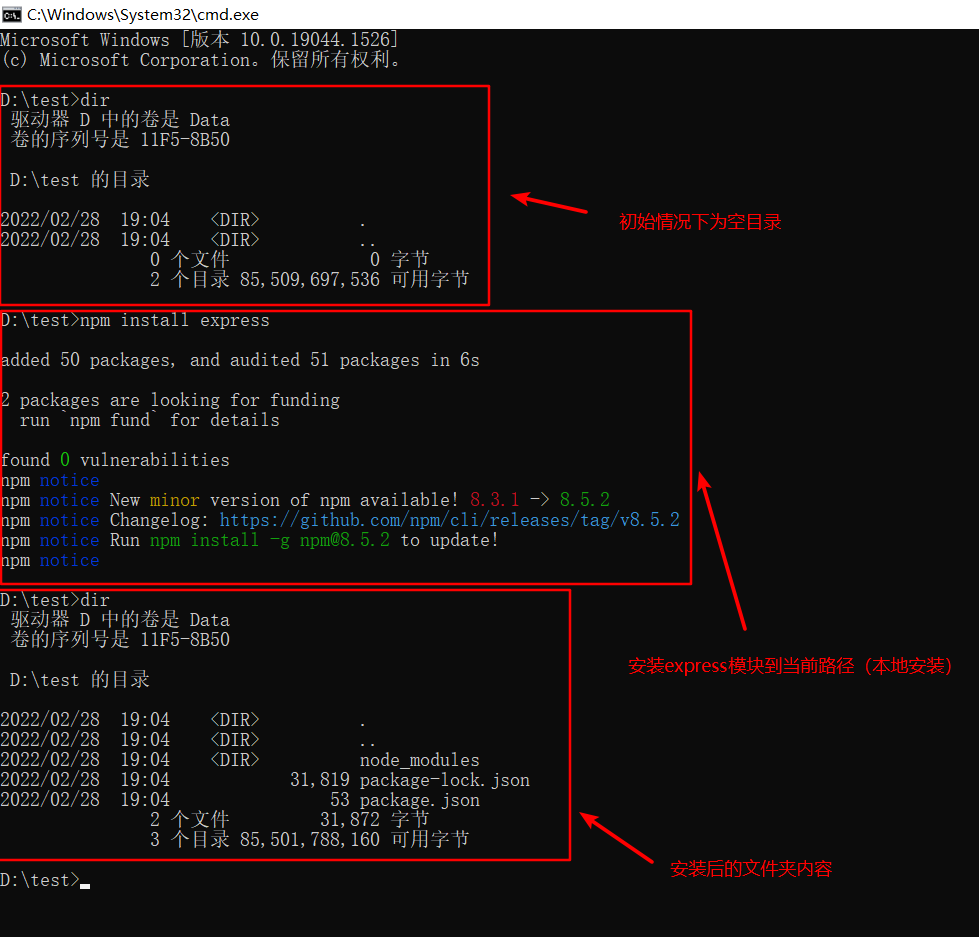Viewport: 979px width, 937px height.
Task: Click '2 个文件' in second dir output
Action: click(190, 820)
